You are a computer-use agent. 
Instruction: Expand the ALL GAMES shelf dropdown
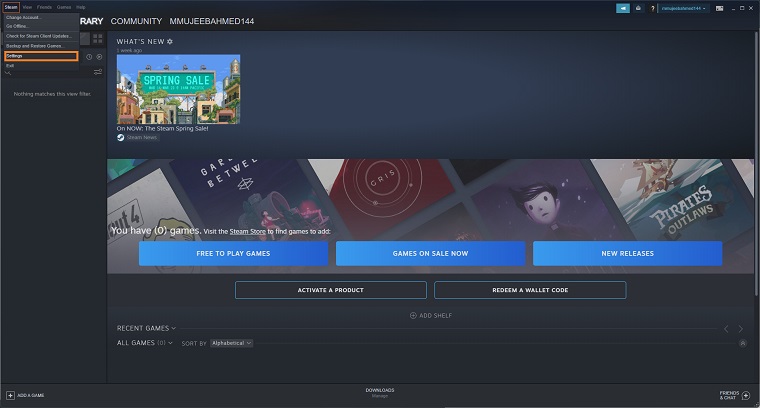pos(144,343)
